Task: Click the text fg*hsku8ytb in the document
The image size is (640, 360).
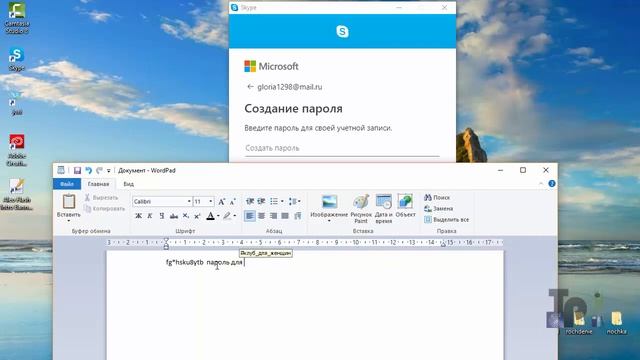Action: pyautogui.click(x=184, y=262)
